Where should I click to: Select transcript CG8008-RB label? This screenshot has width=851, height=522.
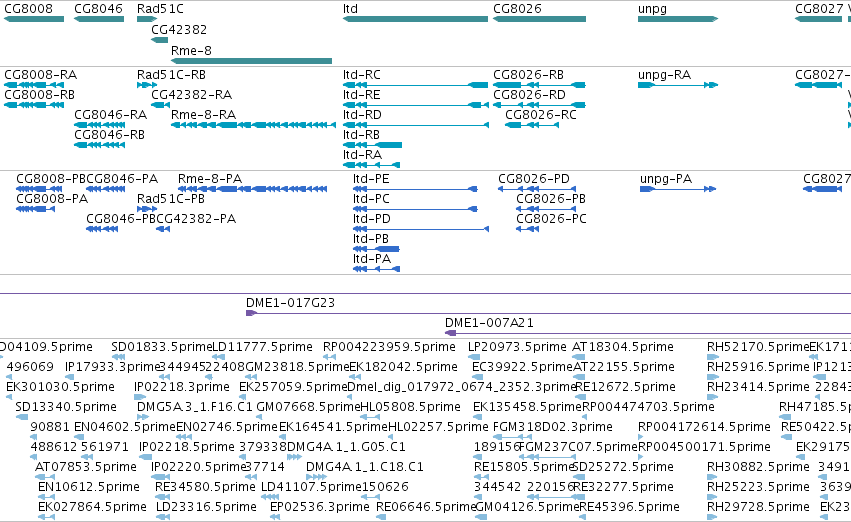coord(39,94)
